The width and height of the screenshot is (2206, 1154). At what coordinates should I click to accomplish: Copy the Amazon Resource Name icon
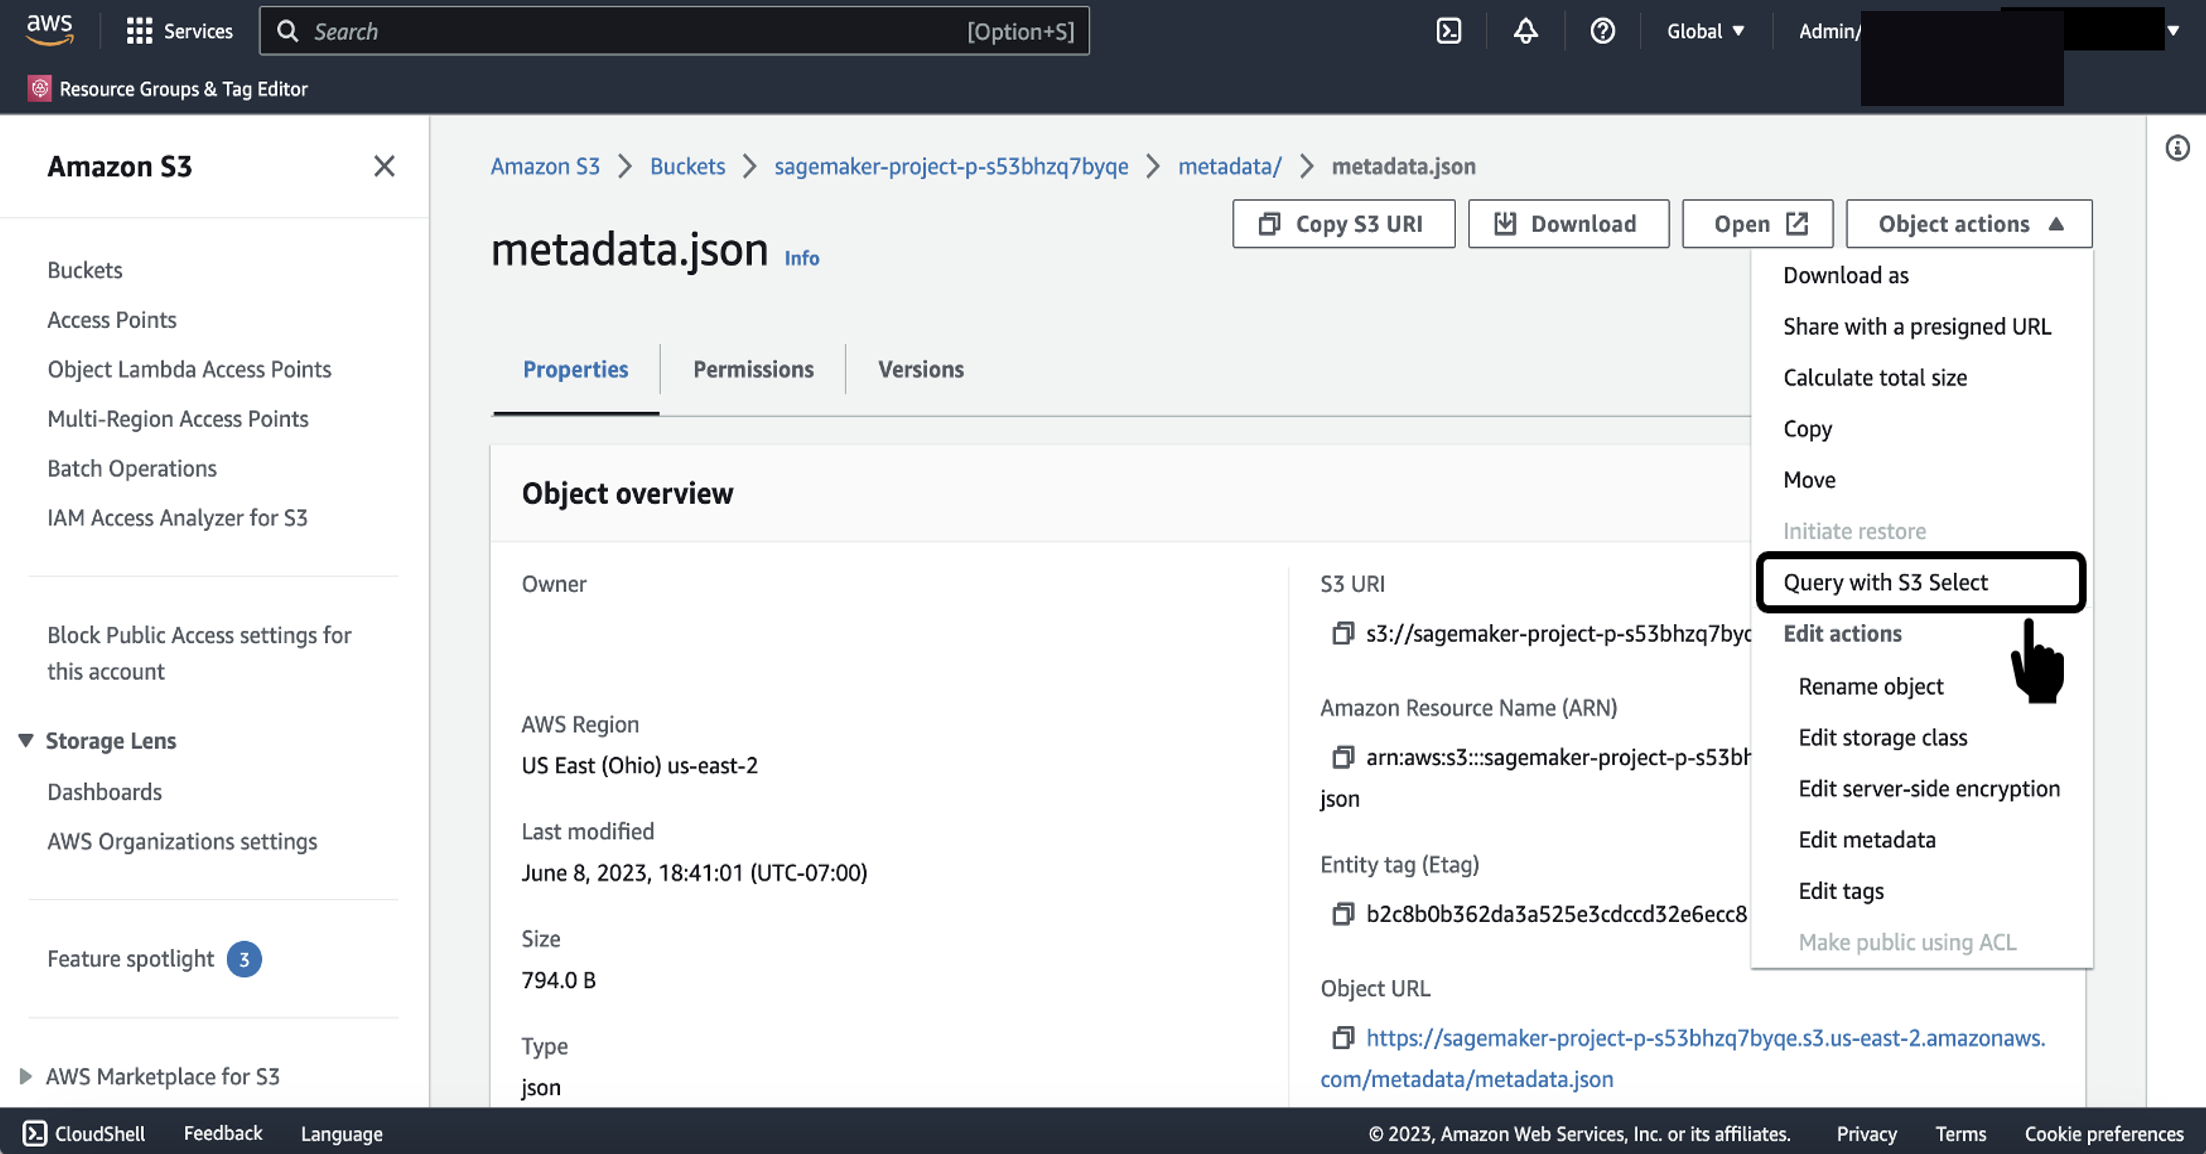pos(1342,757)
